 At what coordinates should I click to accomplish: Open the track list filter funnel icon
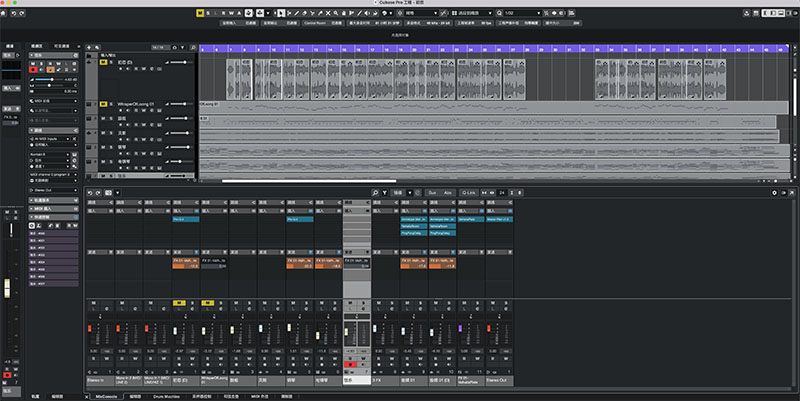[x=183, y=47]
